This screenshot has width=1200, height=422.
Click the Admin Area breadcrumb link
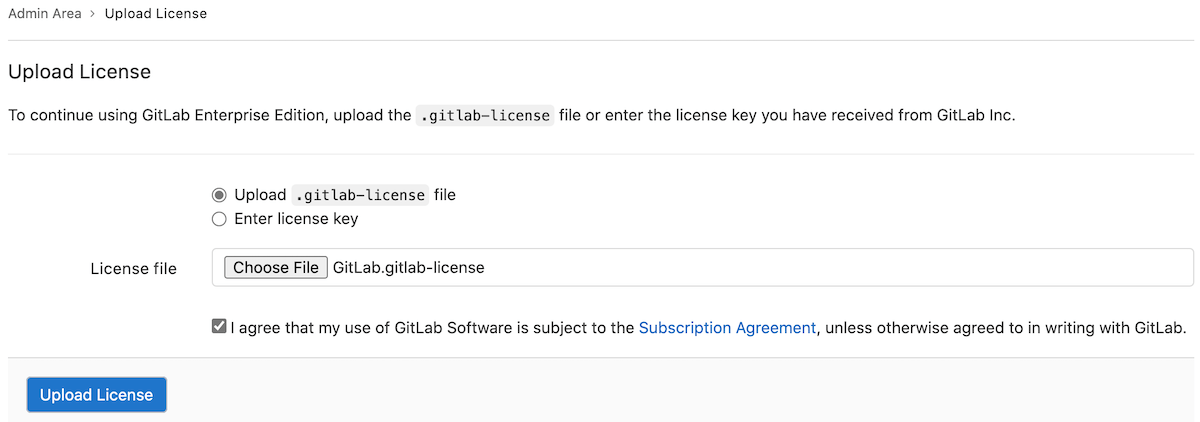coord(46,14)
